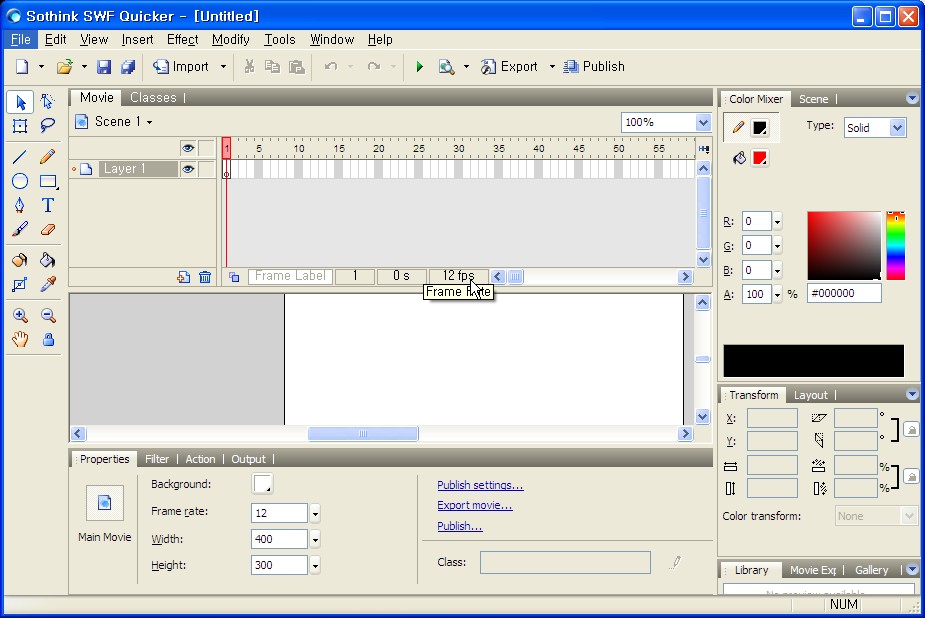
Task: Click the Export movie link
Action: 475,505
